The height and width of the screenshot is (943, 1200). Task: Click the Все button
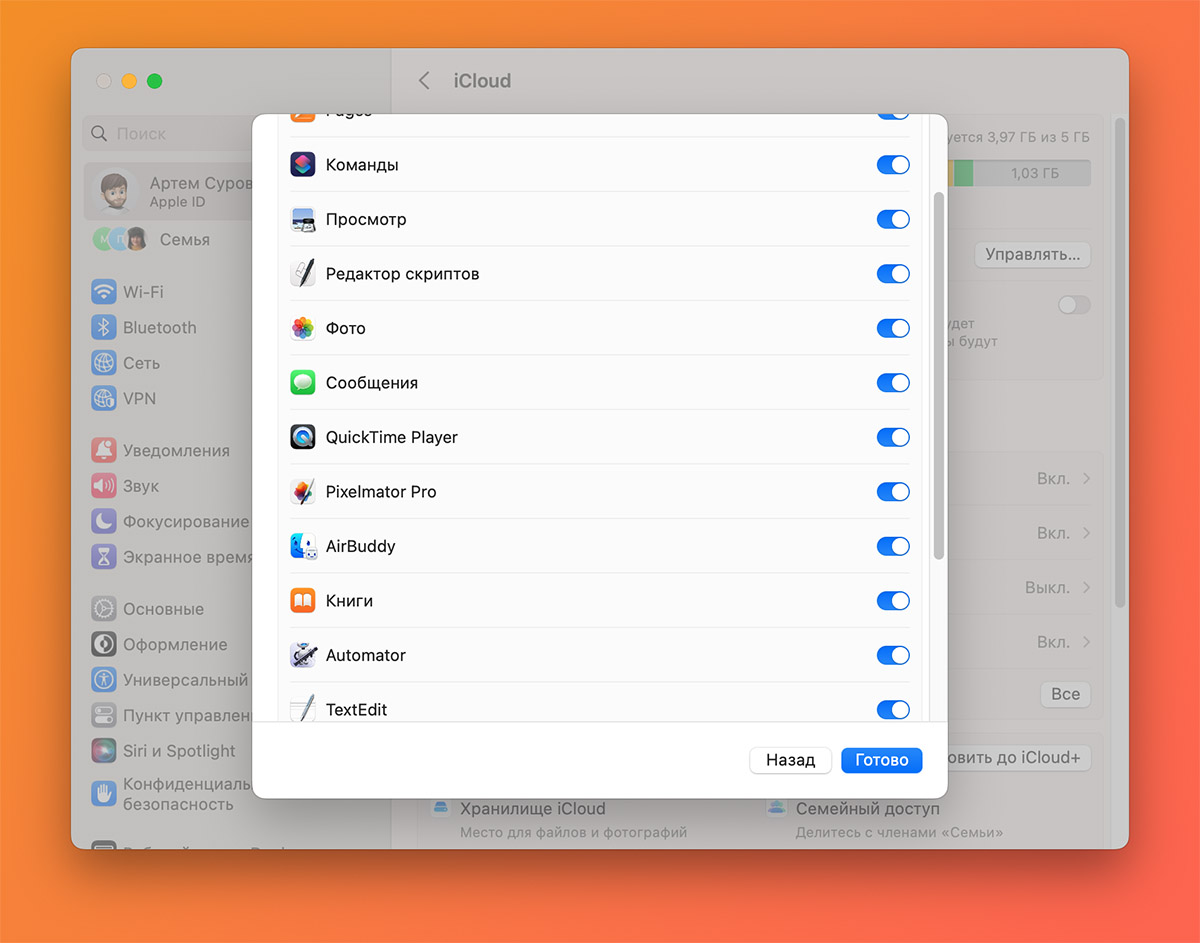pos(1065,694)
